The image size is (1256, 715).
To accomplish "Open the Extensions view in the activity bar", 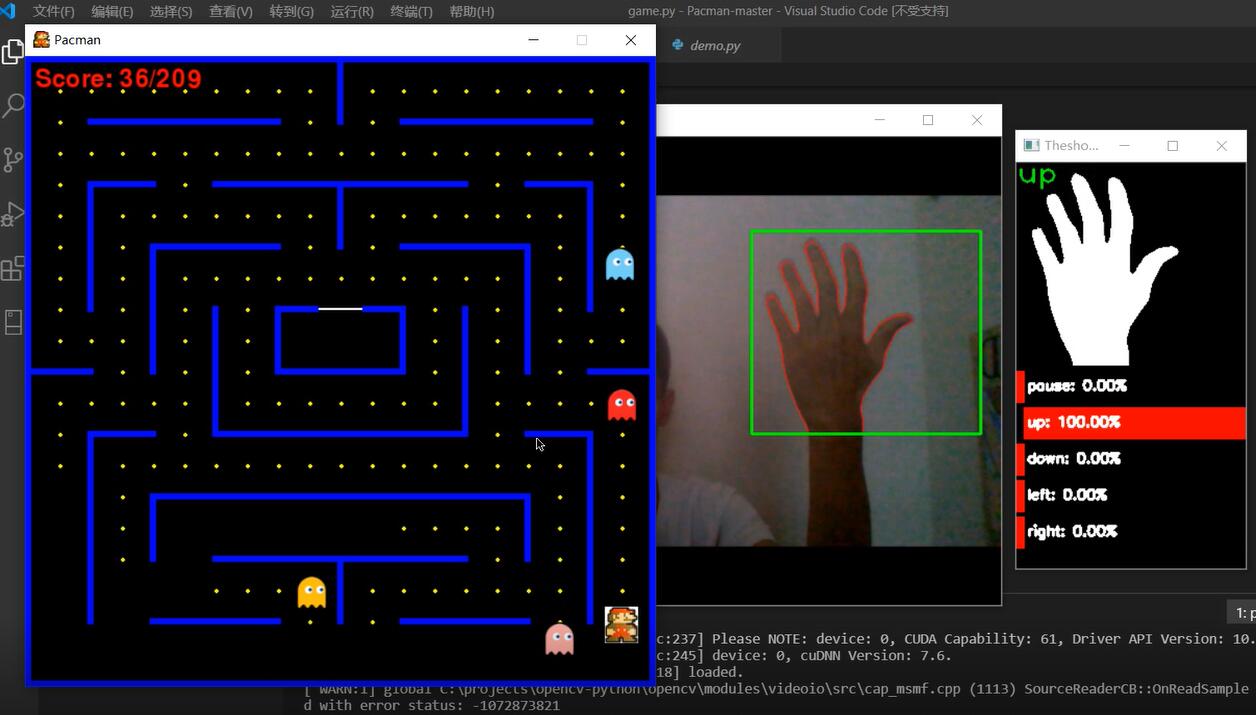I will point(13,268).
